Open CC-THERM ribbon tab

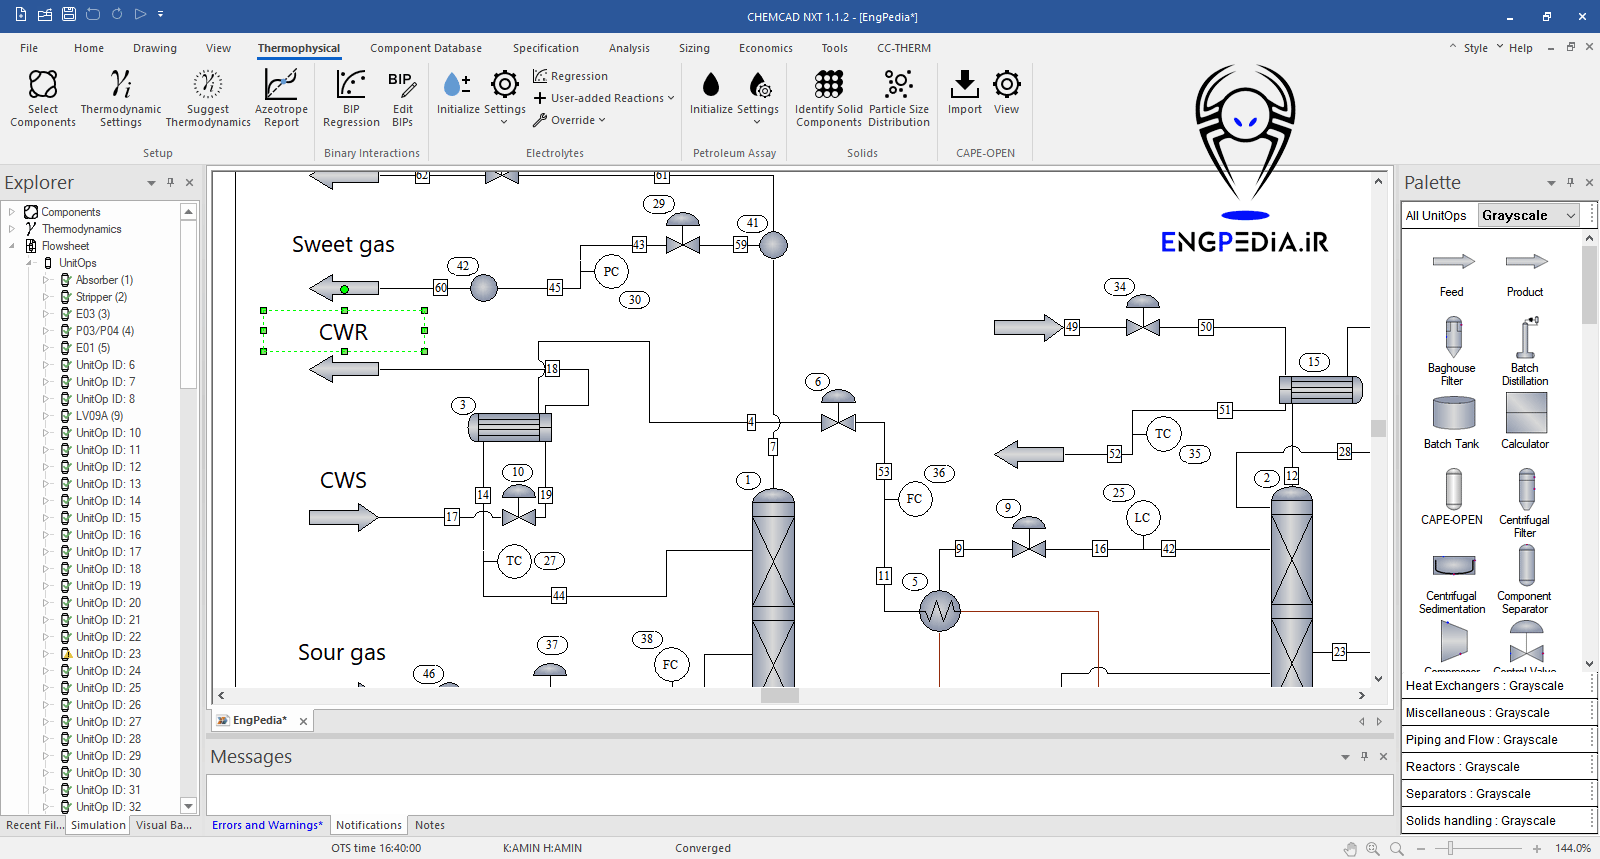[x=904, y=48]
